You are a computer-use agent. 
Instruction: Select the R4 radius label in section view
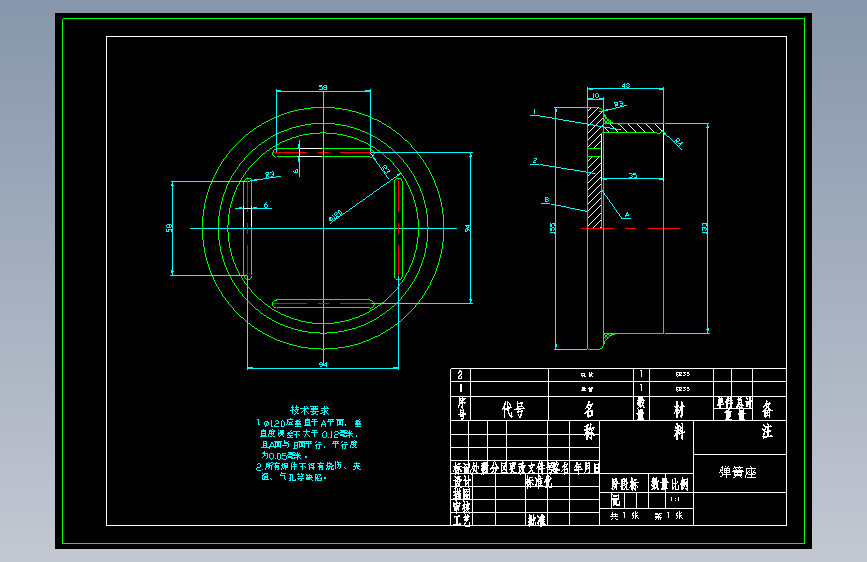pos(678,143)
